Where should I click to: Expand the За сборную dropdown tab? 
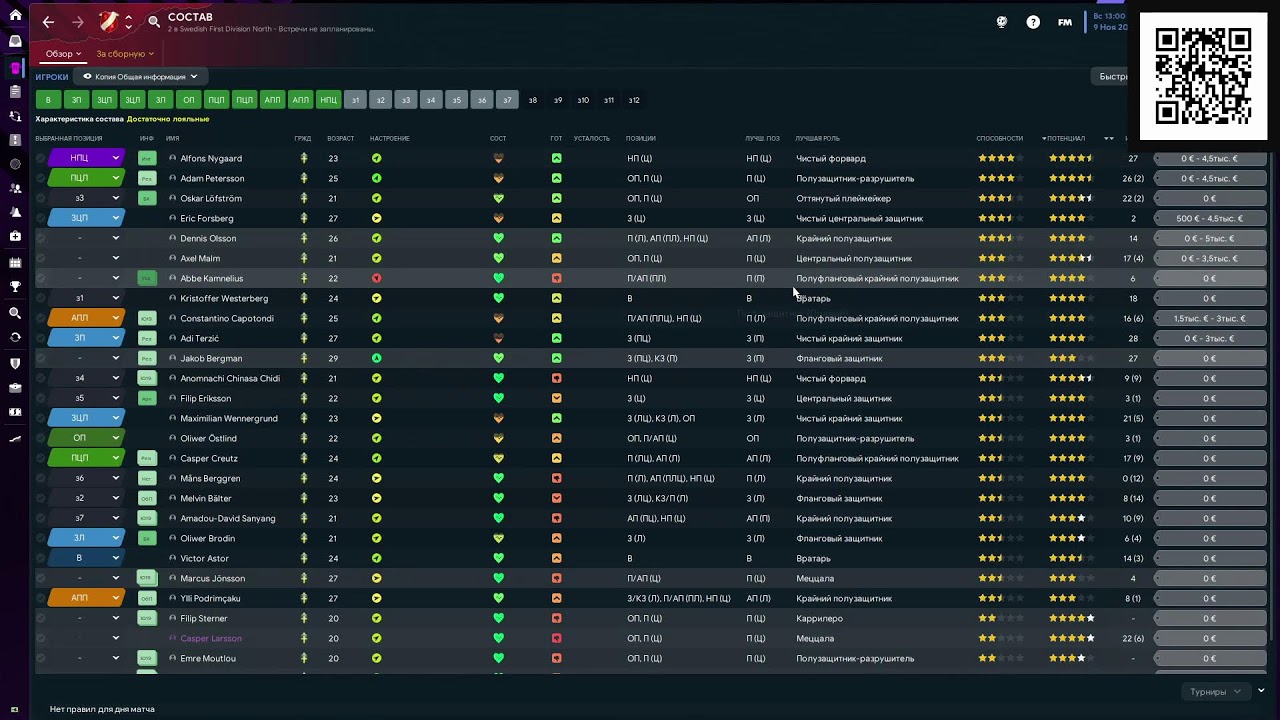coord(124,54)
